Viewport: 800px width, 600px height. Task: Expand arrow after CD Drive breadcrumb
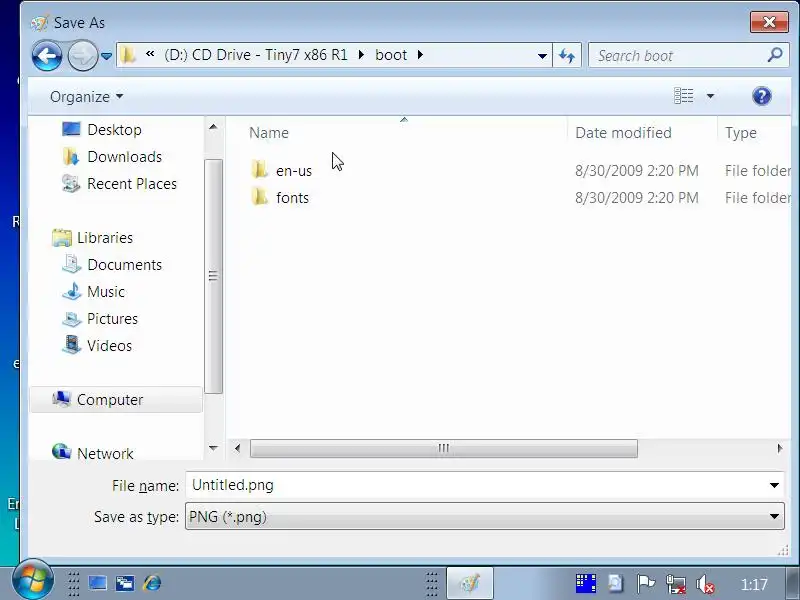click(361, 55)
